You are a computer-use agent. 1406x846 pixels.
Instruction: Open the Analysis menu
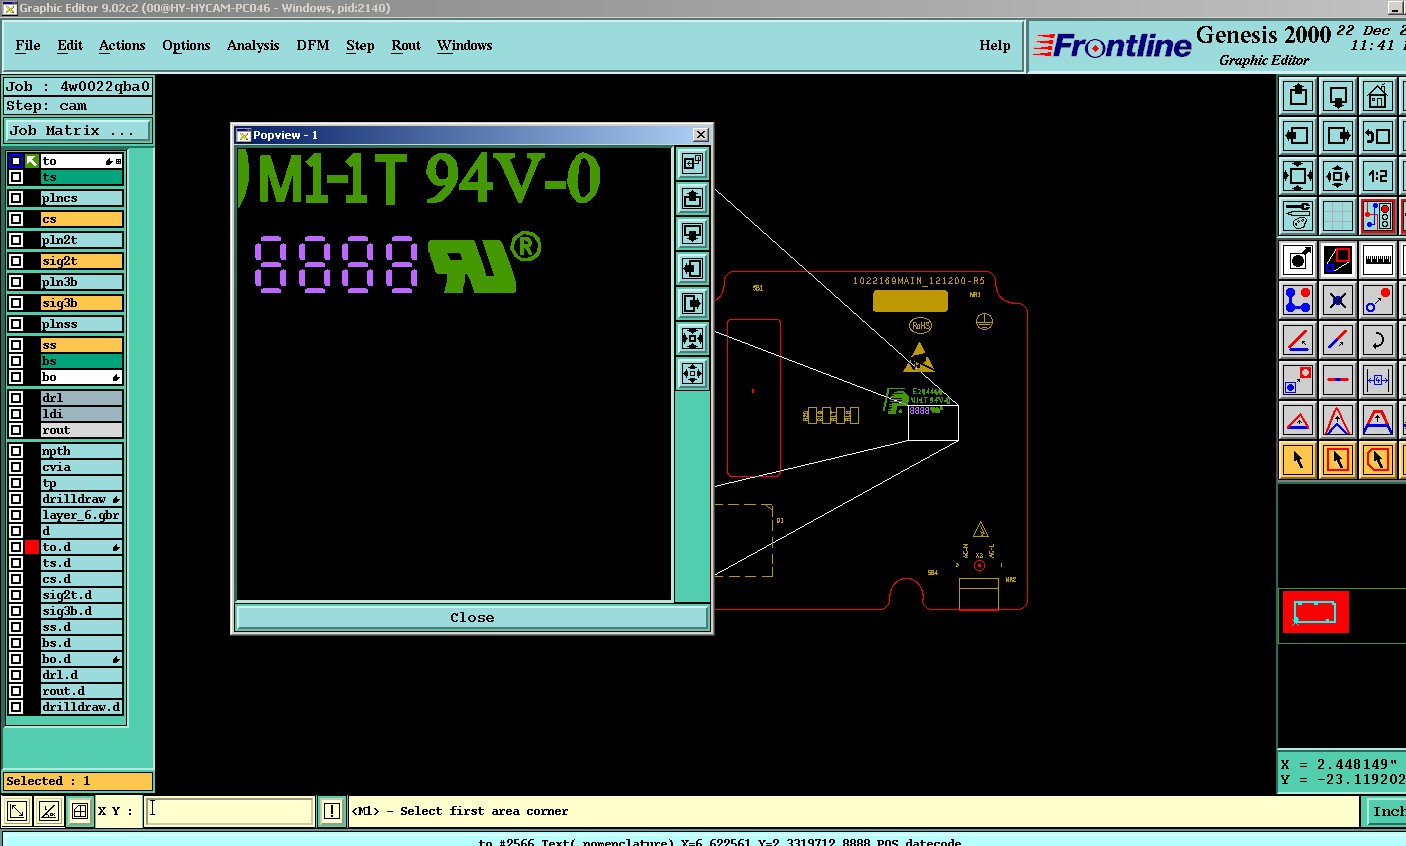tap(253, 45)
